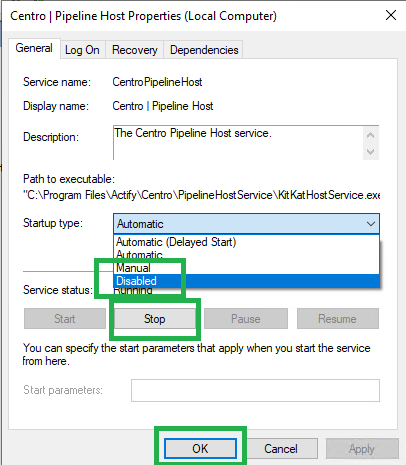Image resolution: width=406 pixels, height=465 pixels.
Task: Click the greyed Start button
Action: [x=65, y=319]
